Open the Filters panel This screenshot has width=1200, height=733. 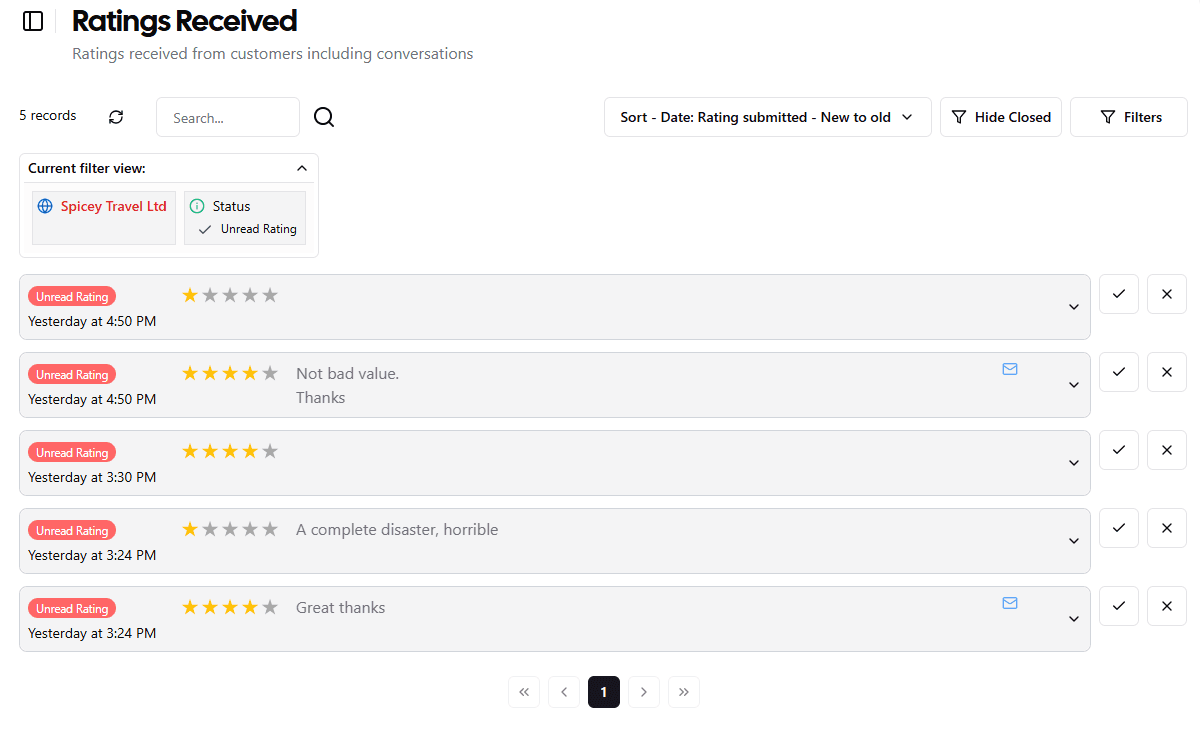(1129, 117)
